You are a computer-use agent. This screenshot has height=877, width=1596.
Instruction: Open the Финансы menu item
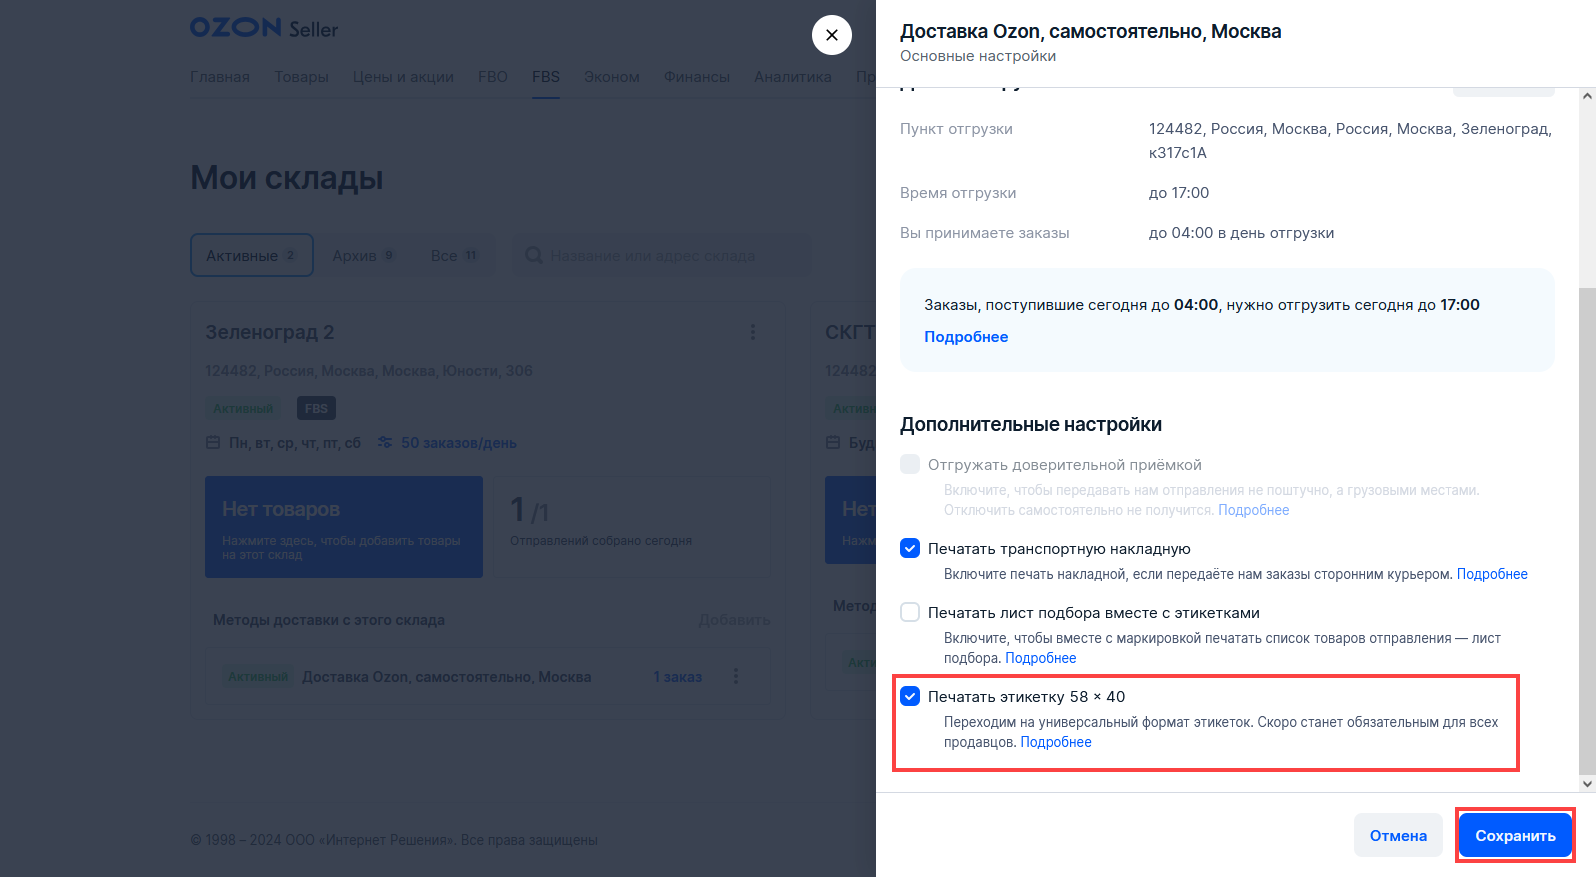pos(697,77)
